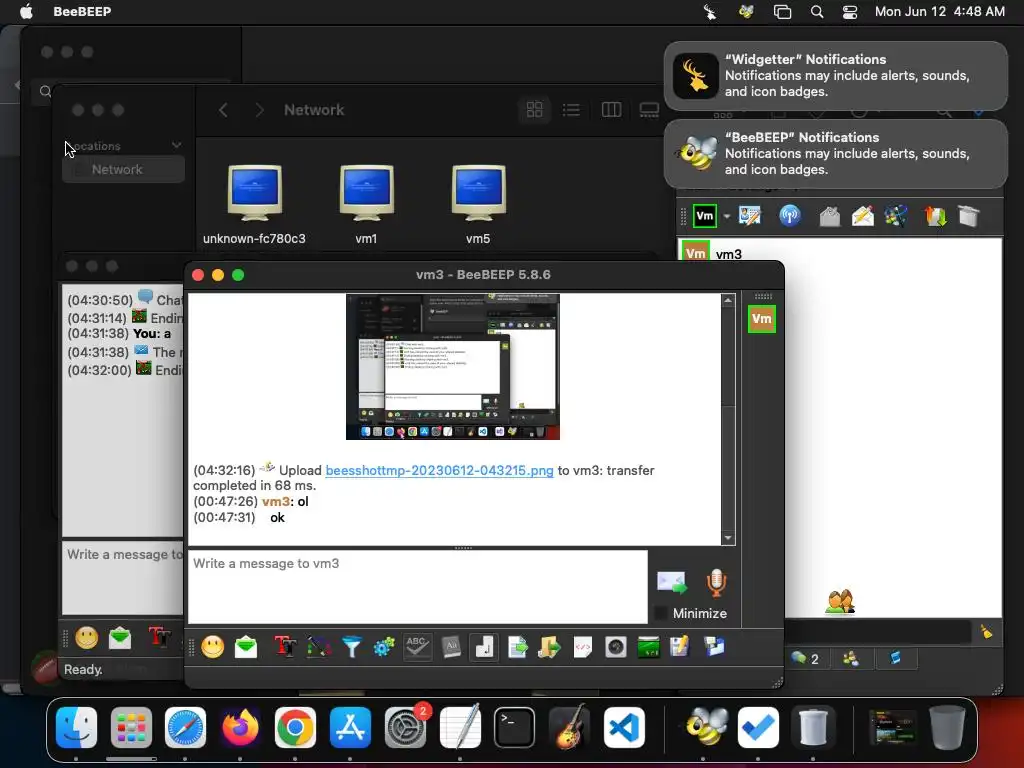Screen dimensions: 1024x768
Task: Open file transfers with orange-green arrows icon
Action: click(935, 216)
